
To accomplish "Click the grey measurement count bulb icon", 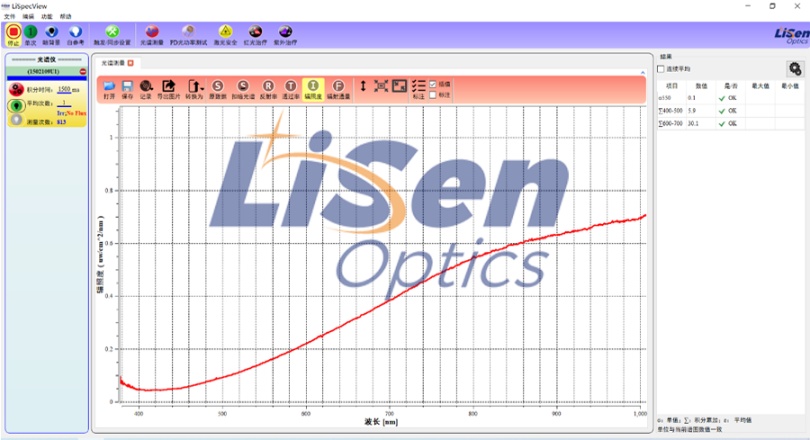I will [x=17, y=120].
